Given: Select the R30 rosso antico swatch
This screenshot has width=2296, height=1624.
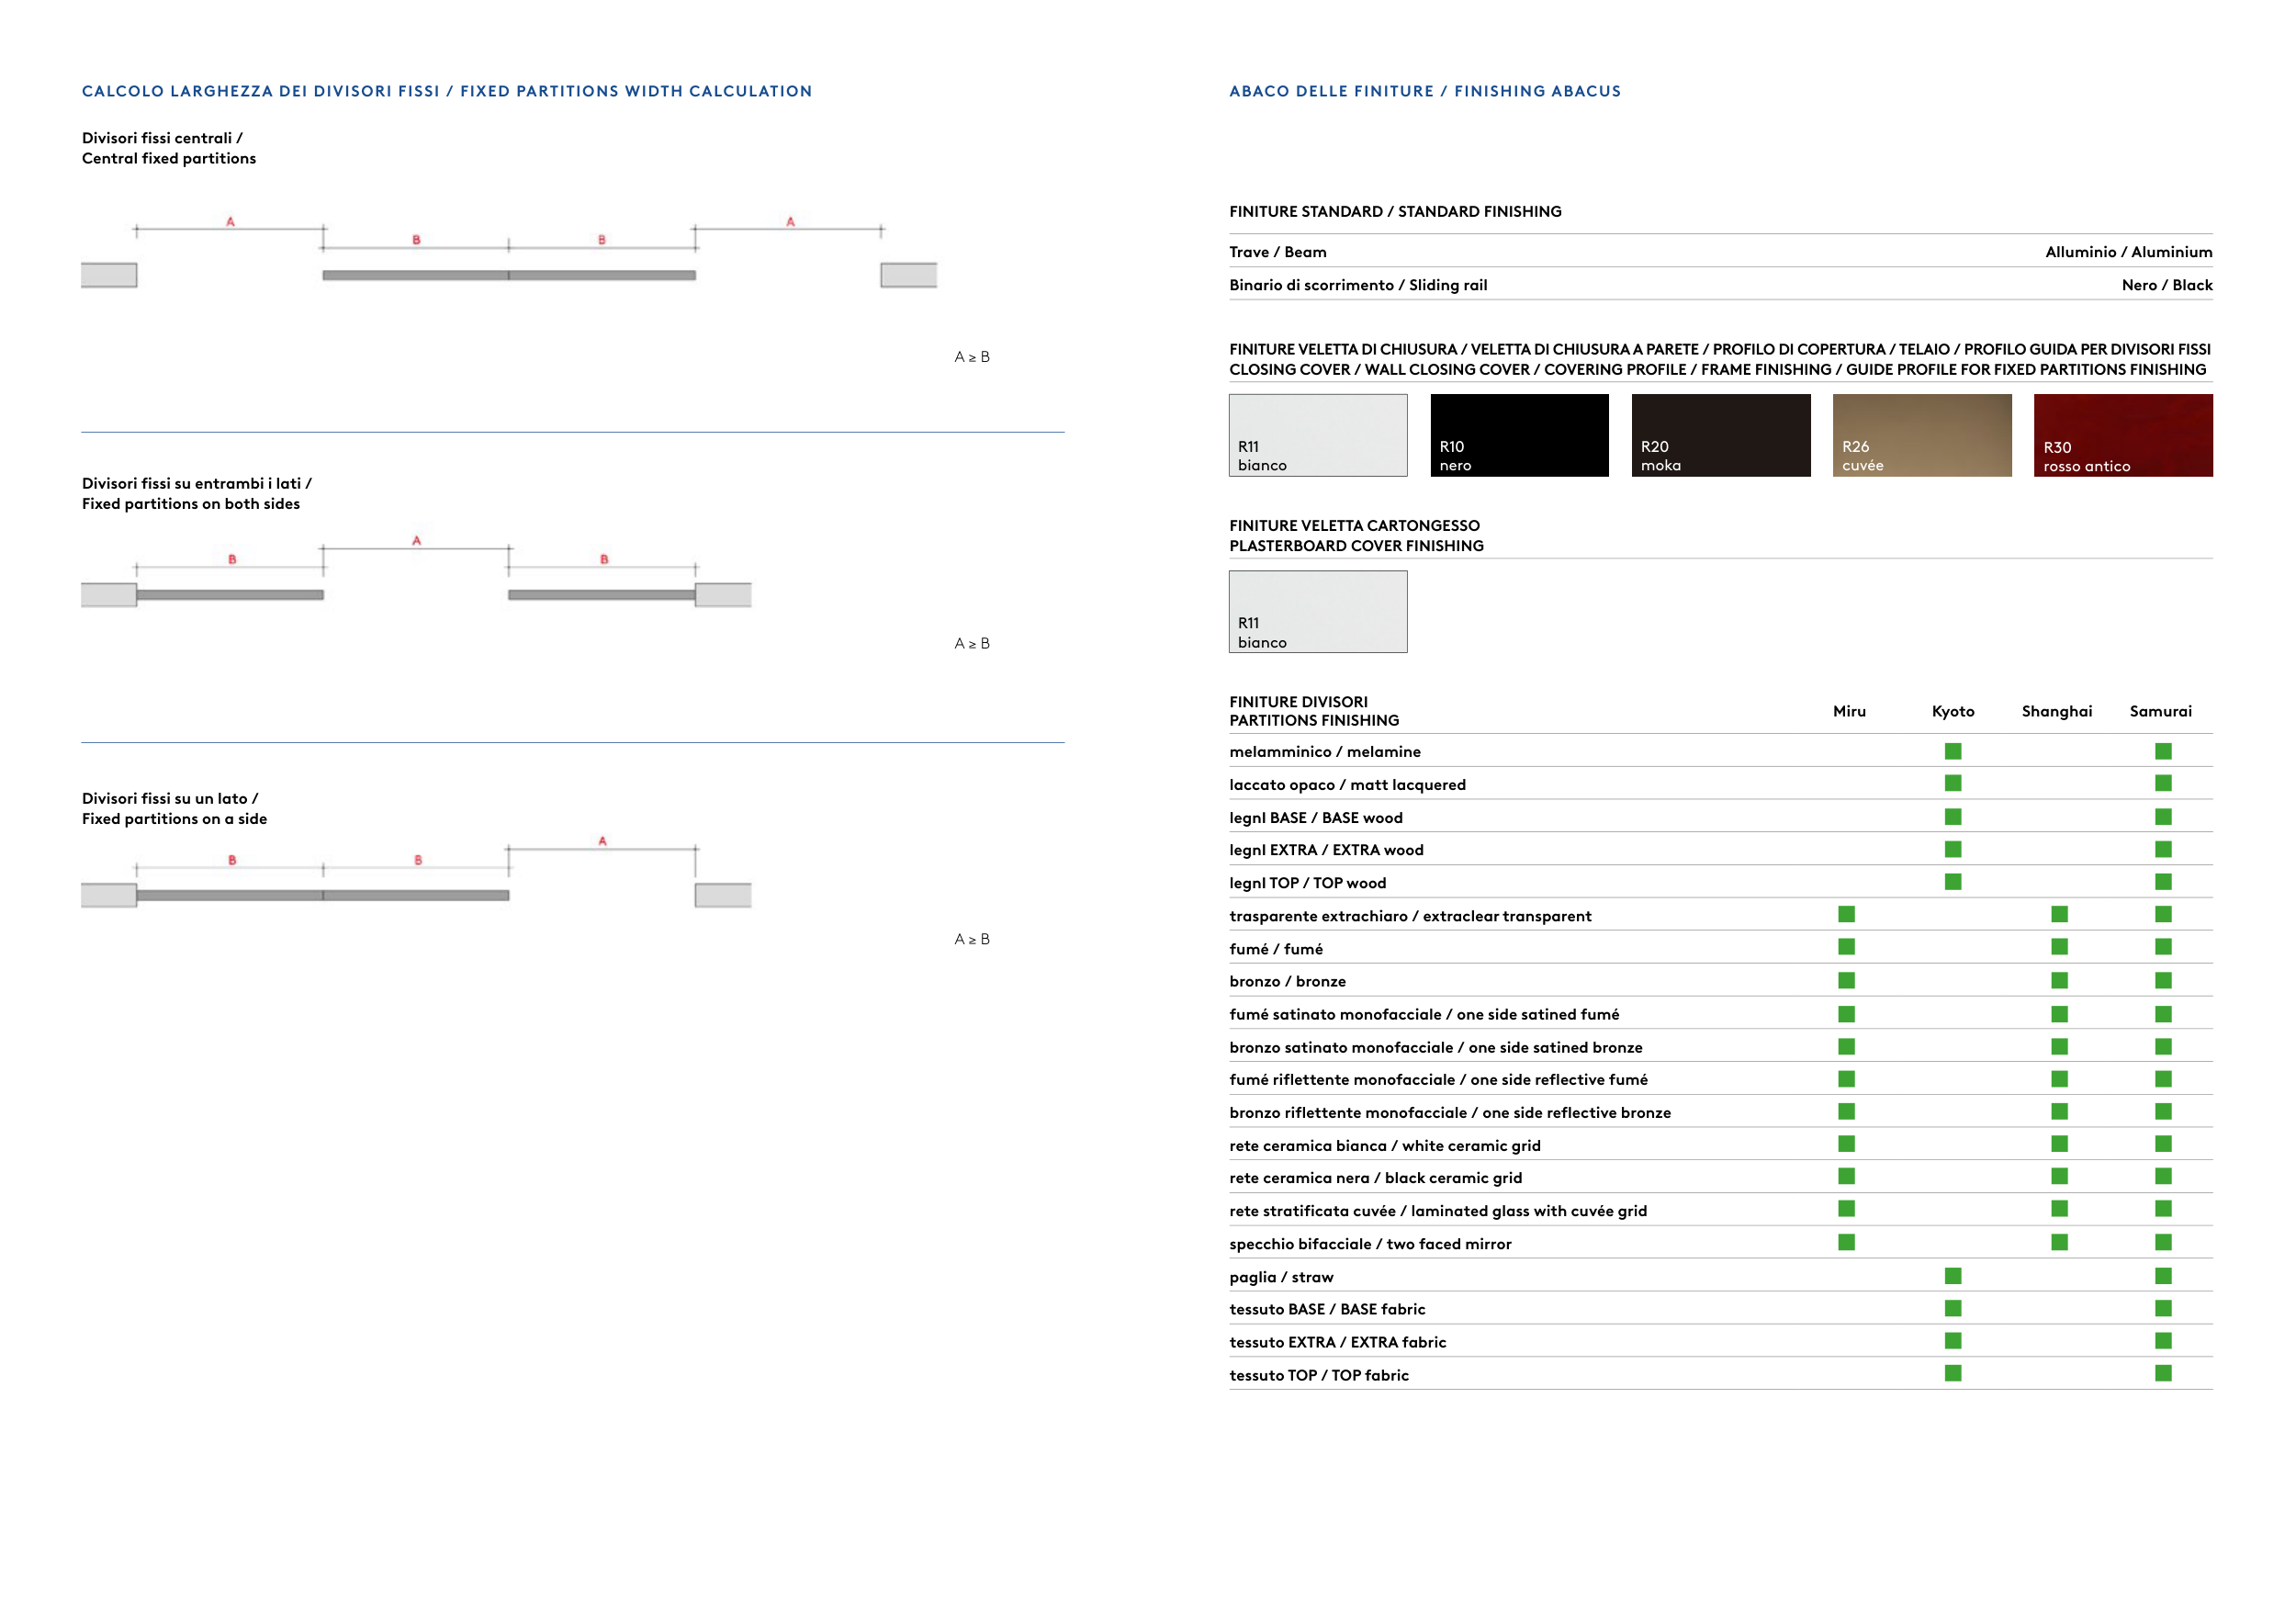Looking at the screenshot, I should (x=2122, y=435).
